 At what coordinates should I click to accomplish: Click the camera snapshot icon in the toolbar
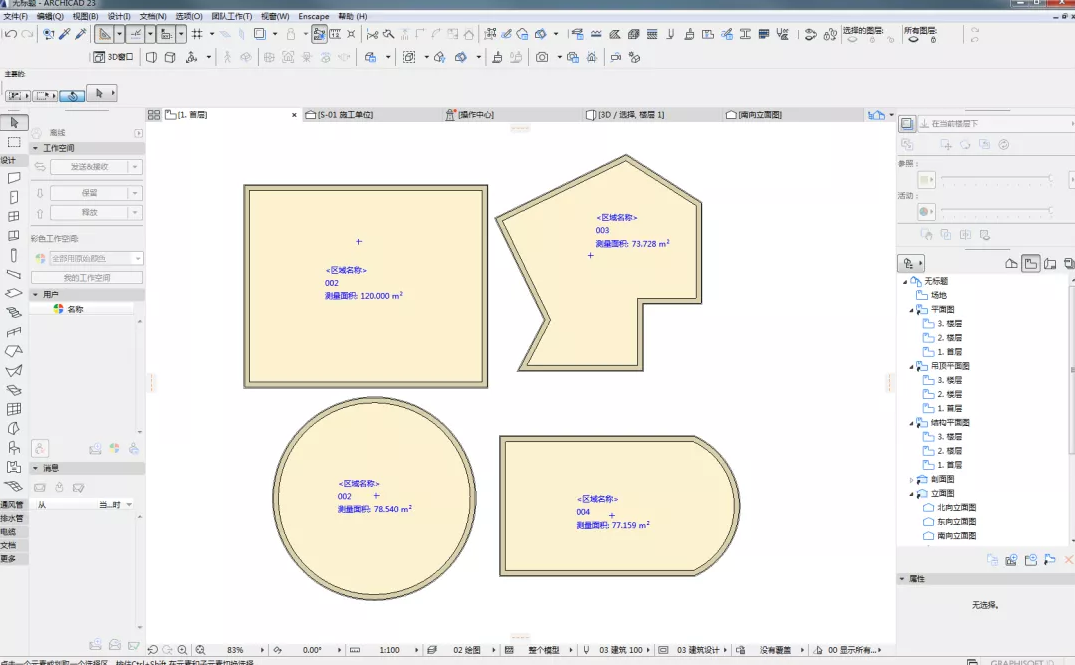542,57
